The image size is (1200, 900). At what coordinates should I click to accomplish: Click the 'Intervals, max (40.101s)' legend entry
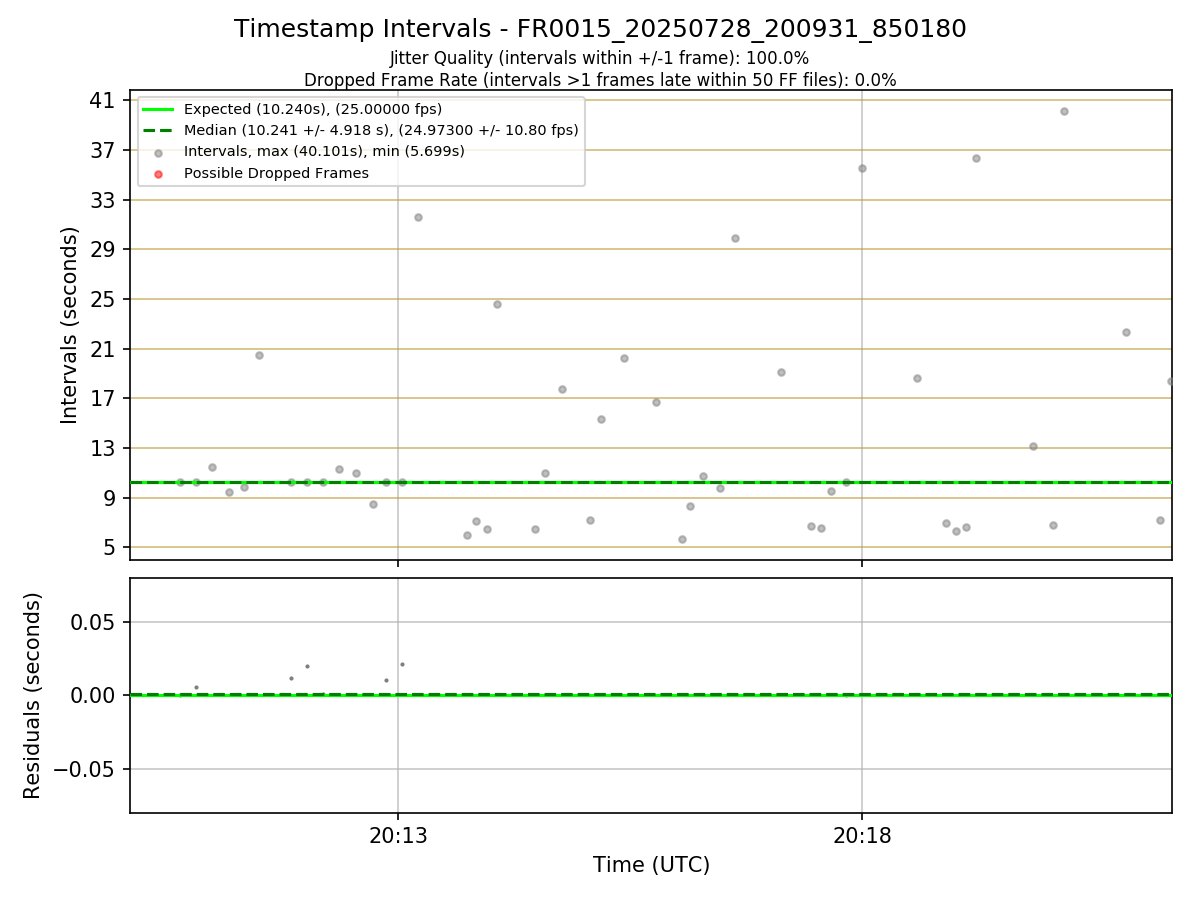click(324, 152)
